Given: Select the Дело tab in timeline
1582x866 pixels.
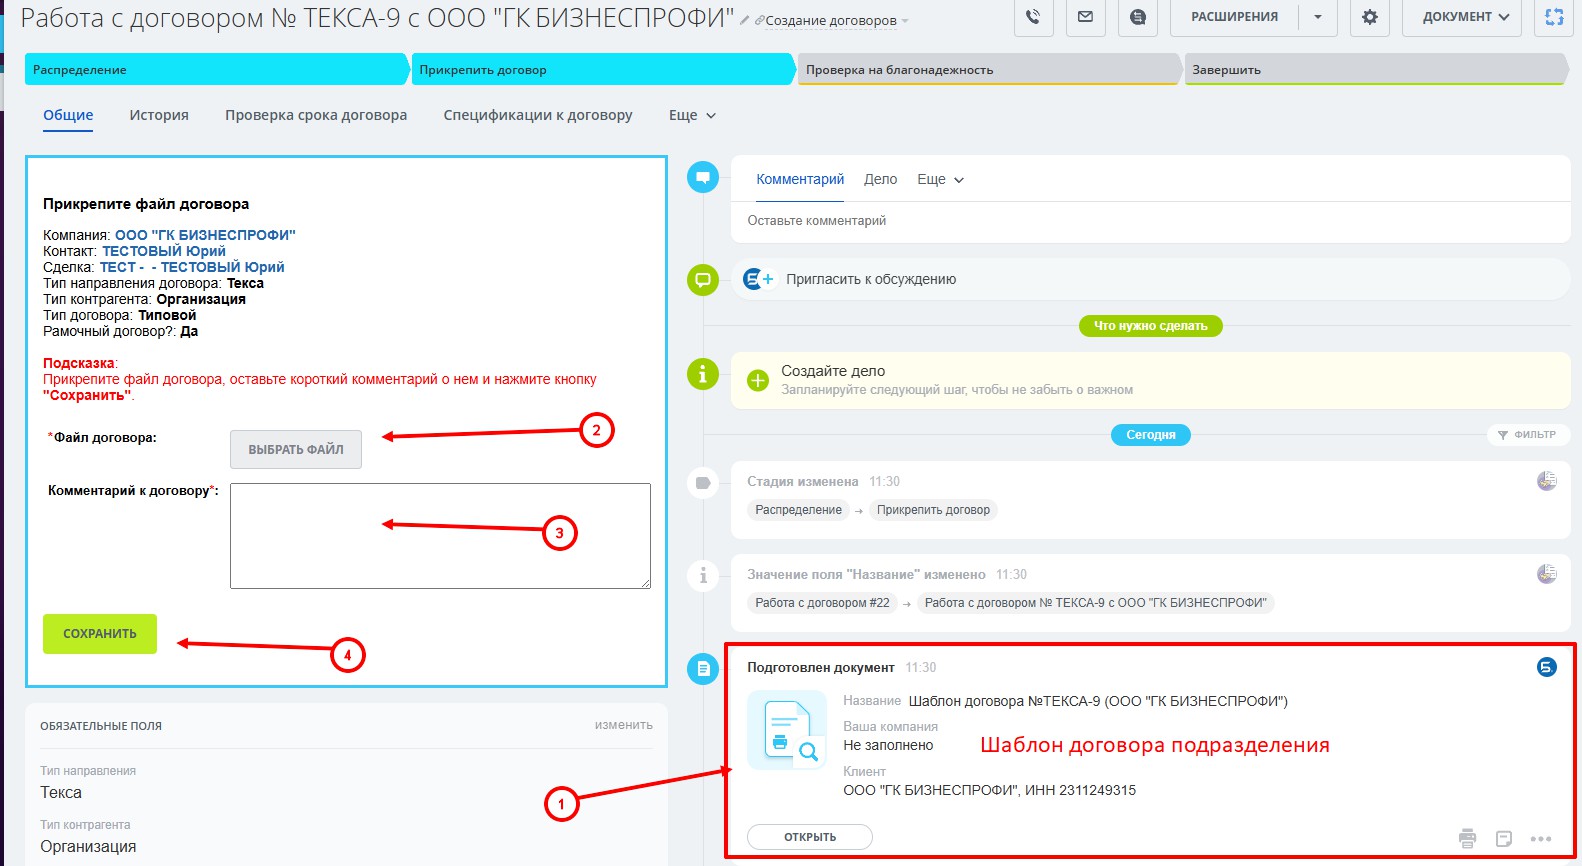Looking at the screenshot, I should [880, 179].
